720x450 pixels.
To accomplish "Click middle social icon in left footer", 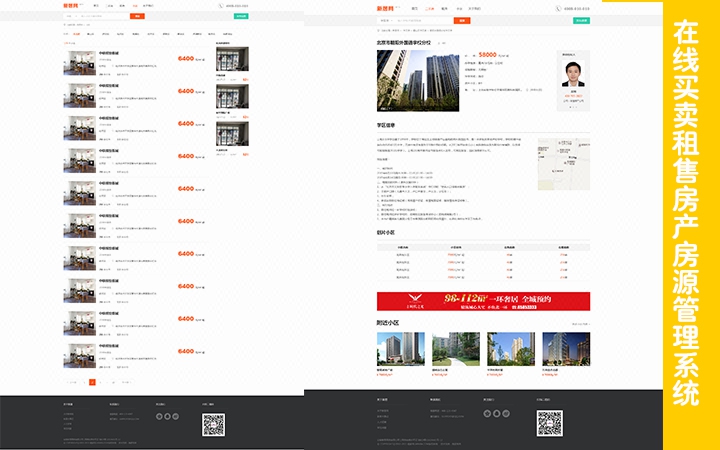I will [168, 416].
